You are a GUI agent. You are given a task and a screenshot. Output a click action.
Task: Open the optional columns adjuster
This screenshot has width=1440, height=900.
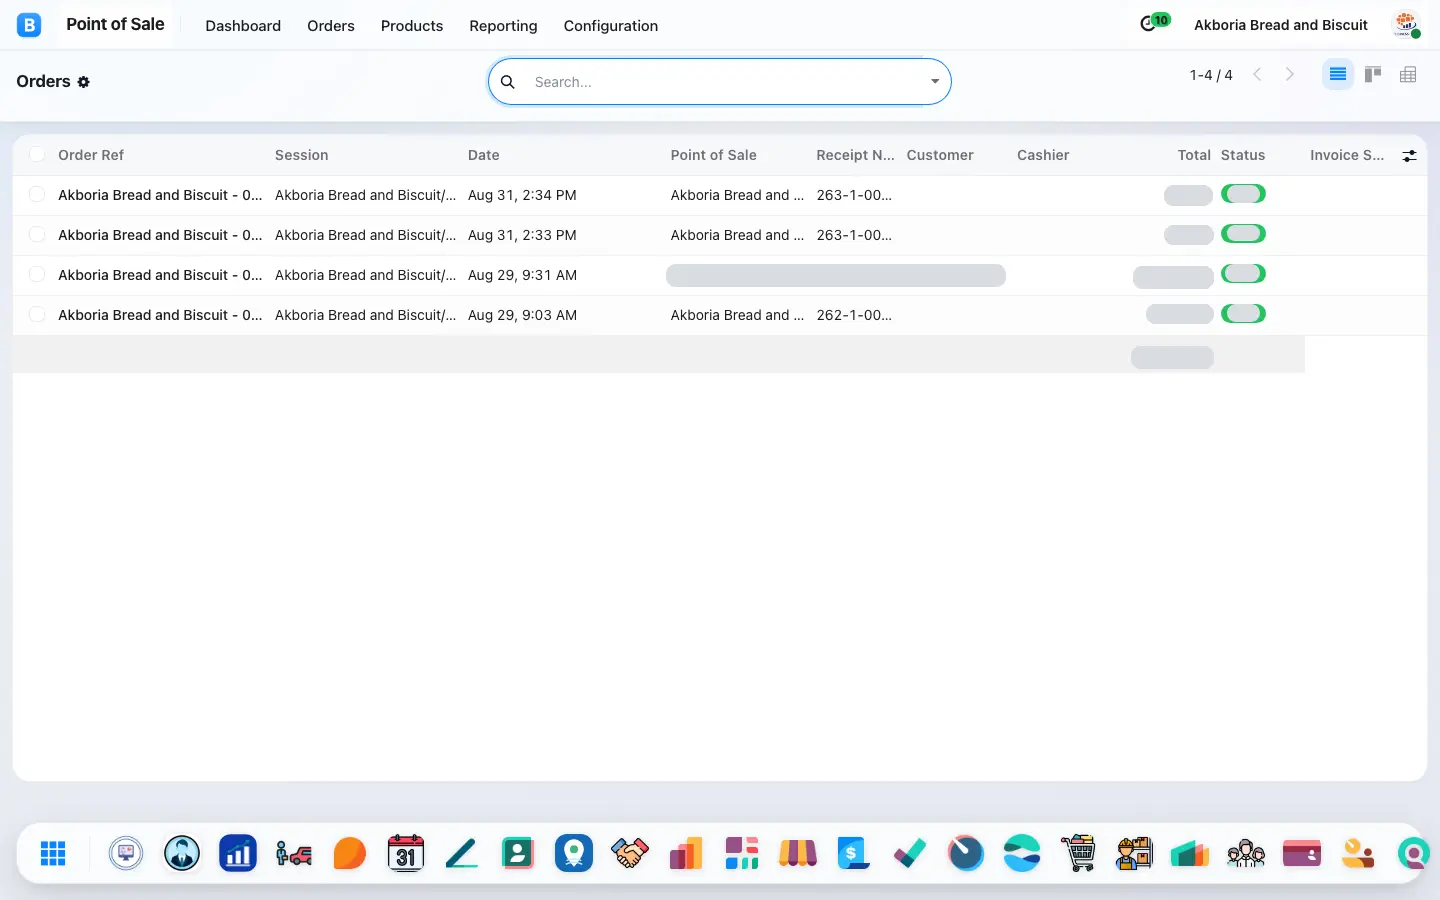tap(1409, 156)
